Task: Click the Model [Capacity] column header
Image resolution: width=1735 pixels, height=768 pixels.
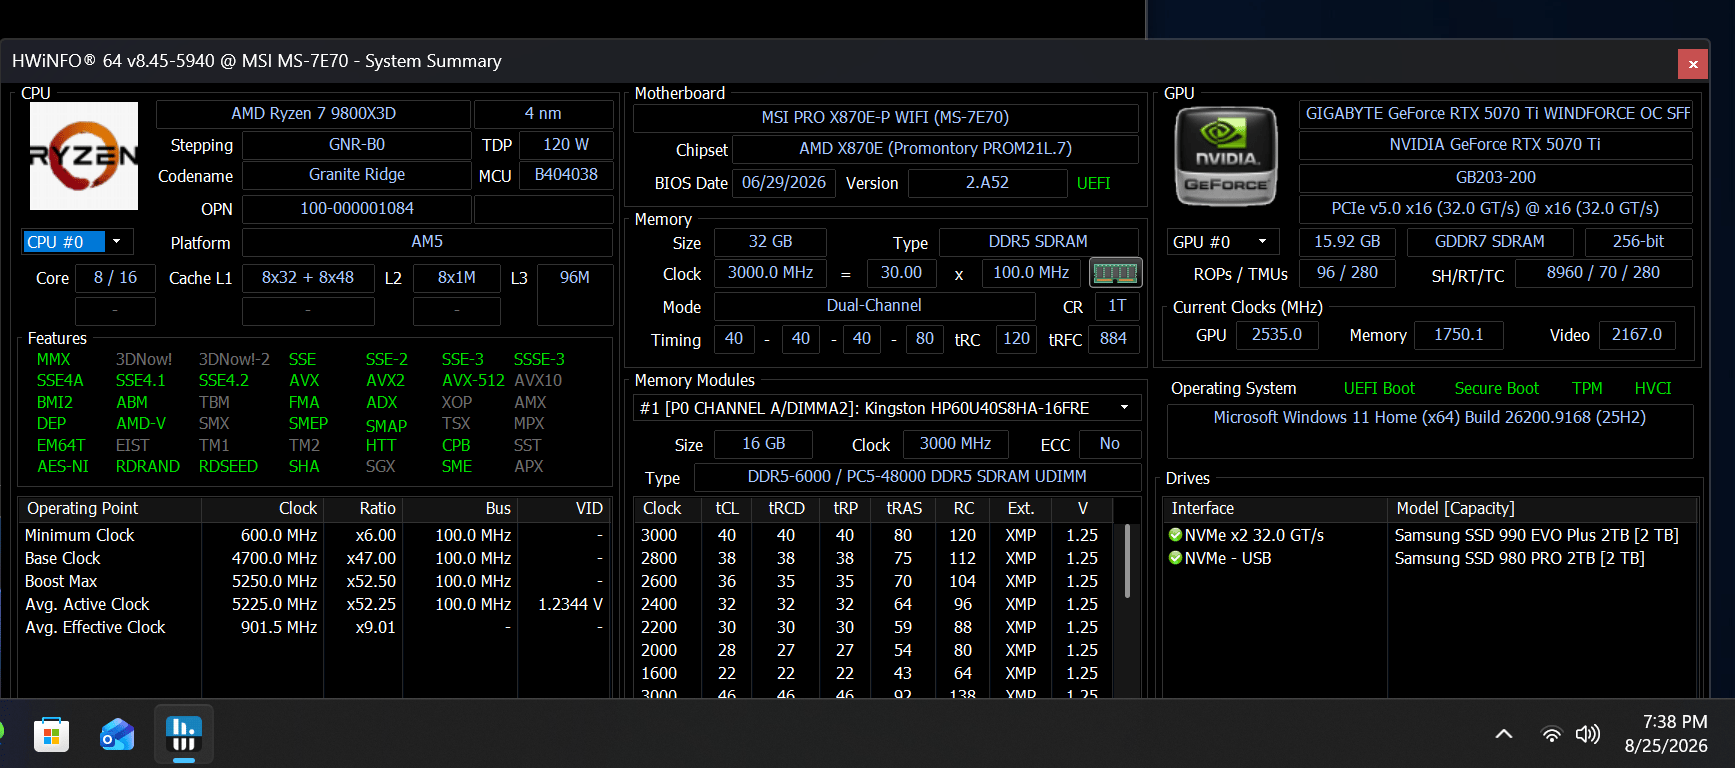Action: click(x=1542, y=509)
